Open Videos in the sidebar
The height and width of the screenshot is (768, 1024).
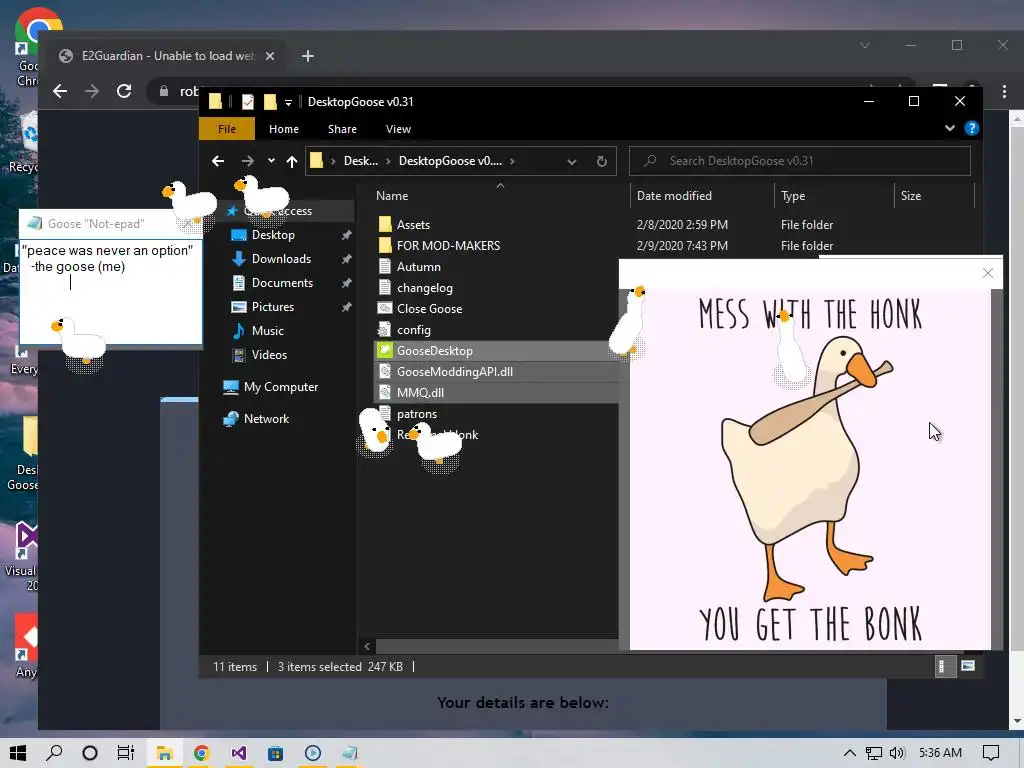tap(269, 355)
